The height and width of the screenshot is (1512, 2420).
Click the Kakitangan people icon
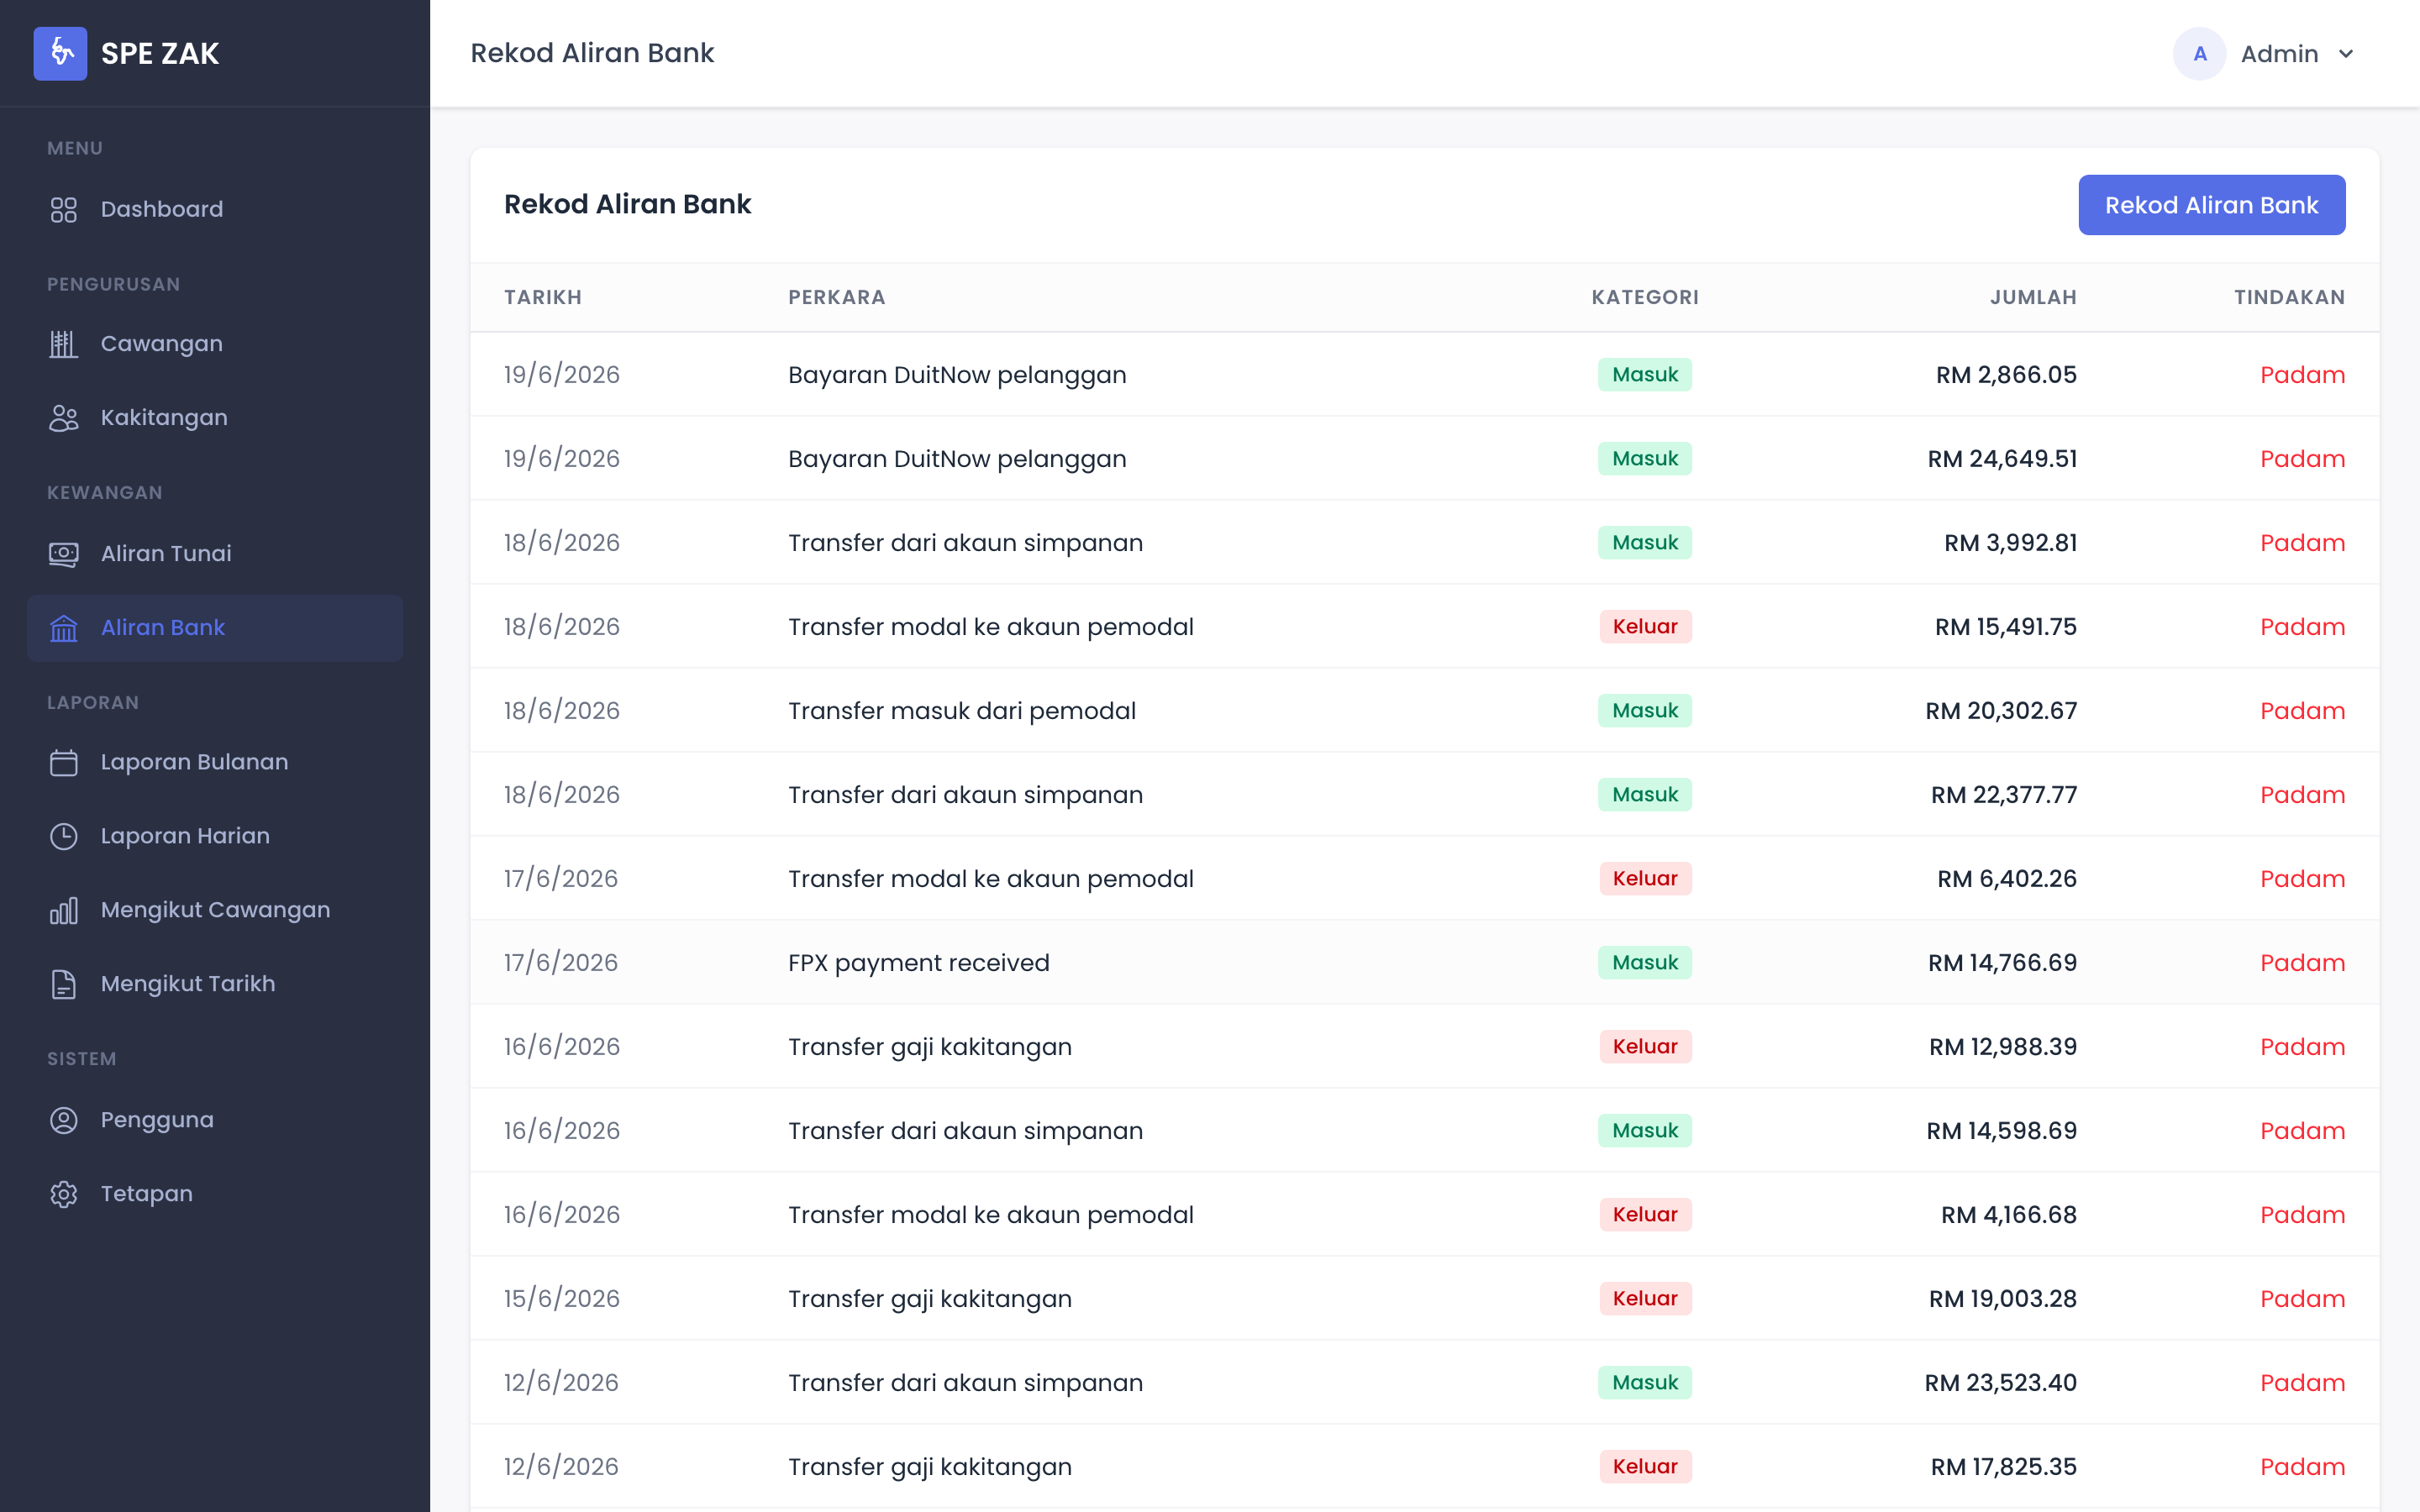[64, 417]
